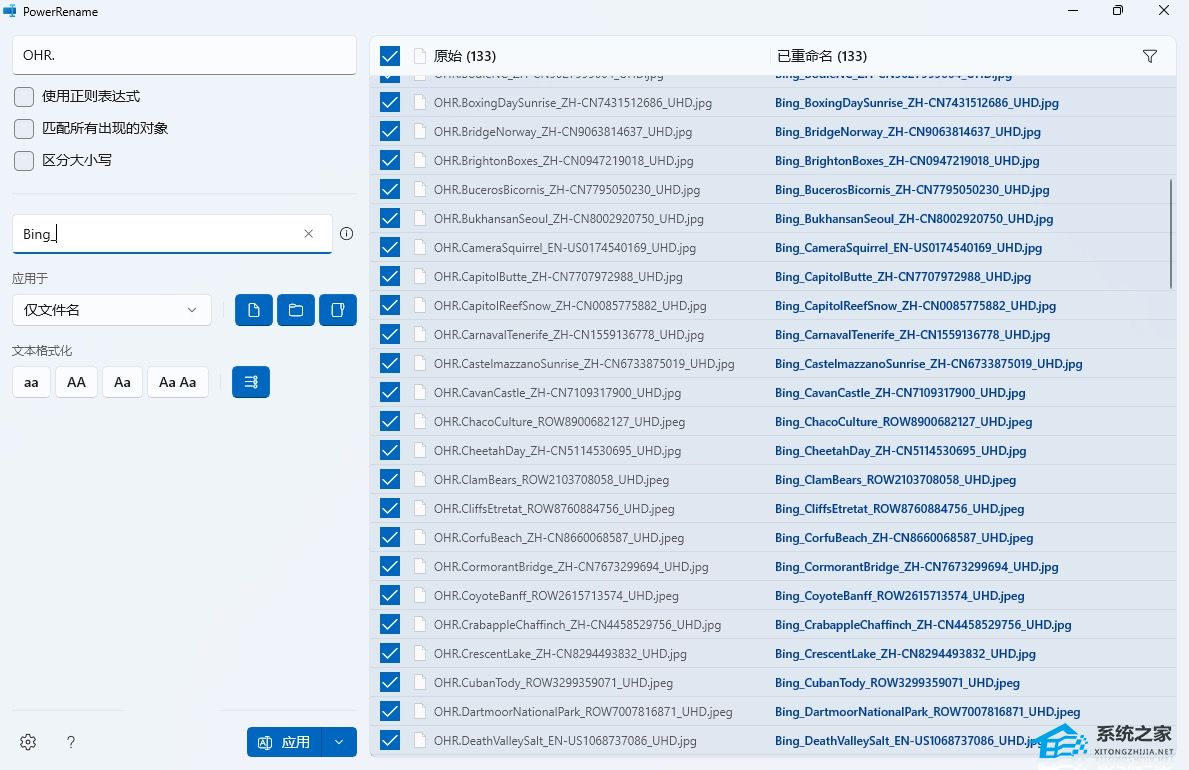1189x770 pixels.
Task: Enable the 匹配所有出现的对象 checkbox
Action: [x=24, y=128]
